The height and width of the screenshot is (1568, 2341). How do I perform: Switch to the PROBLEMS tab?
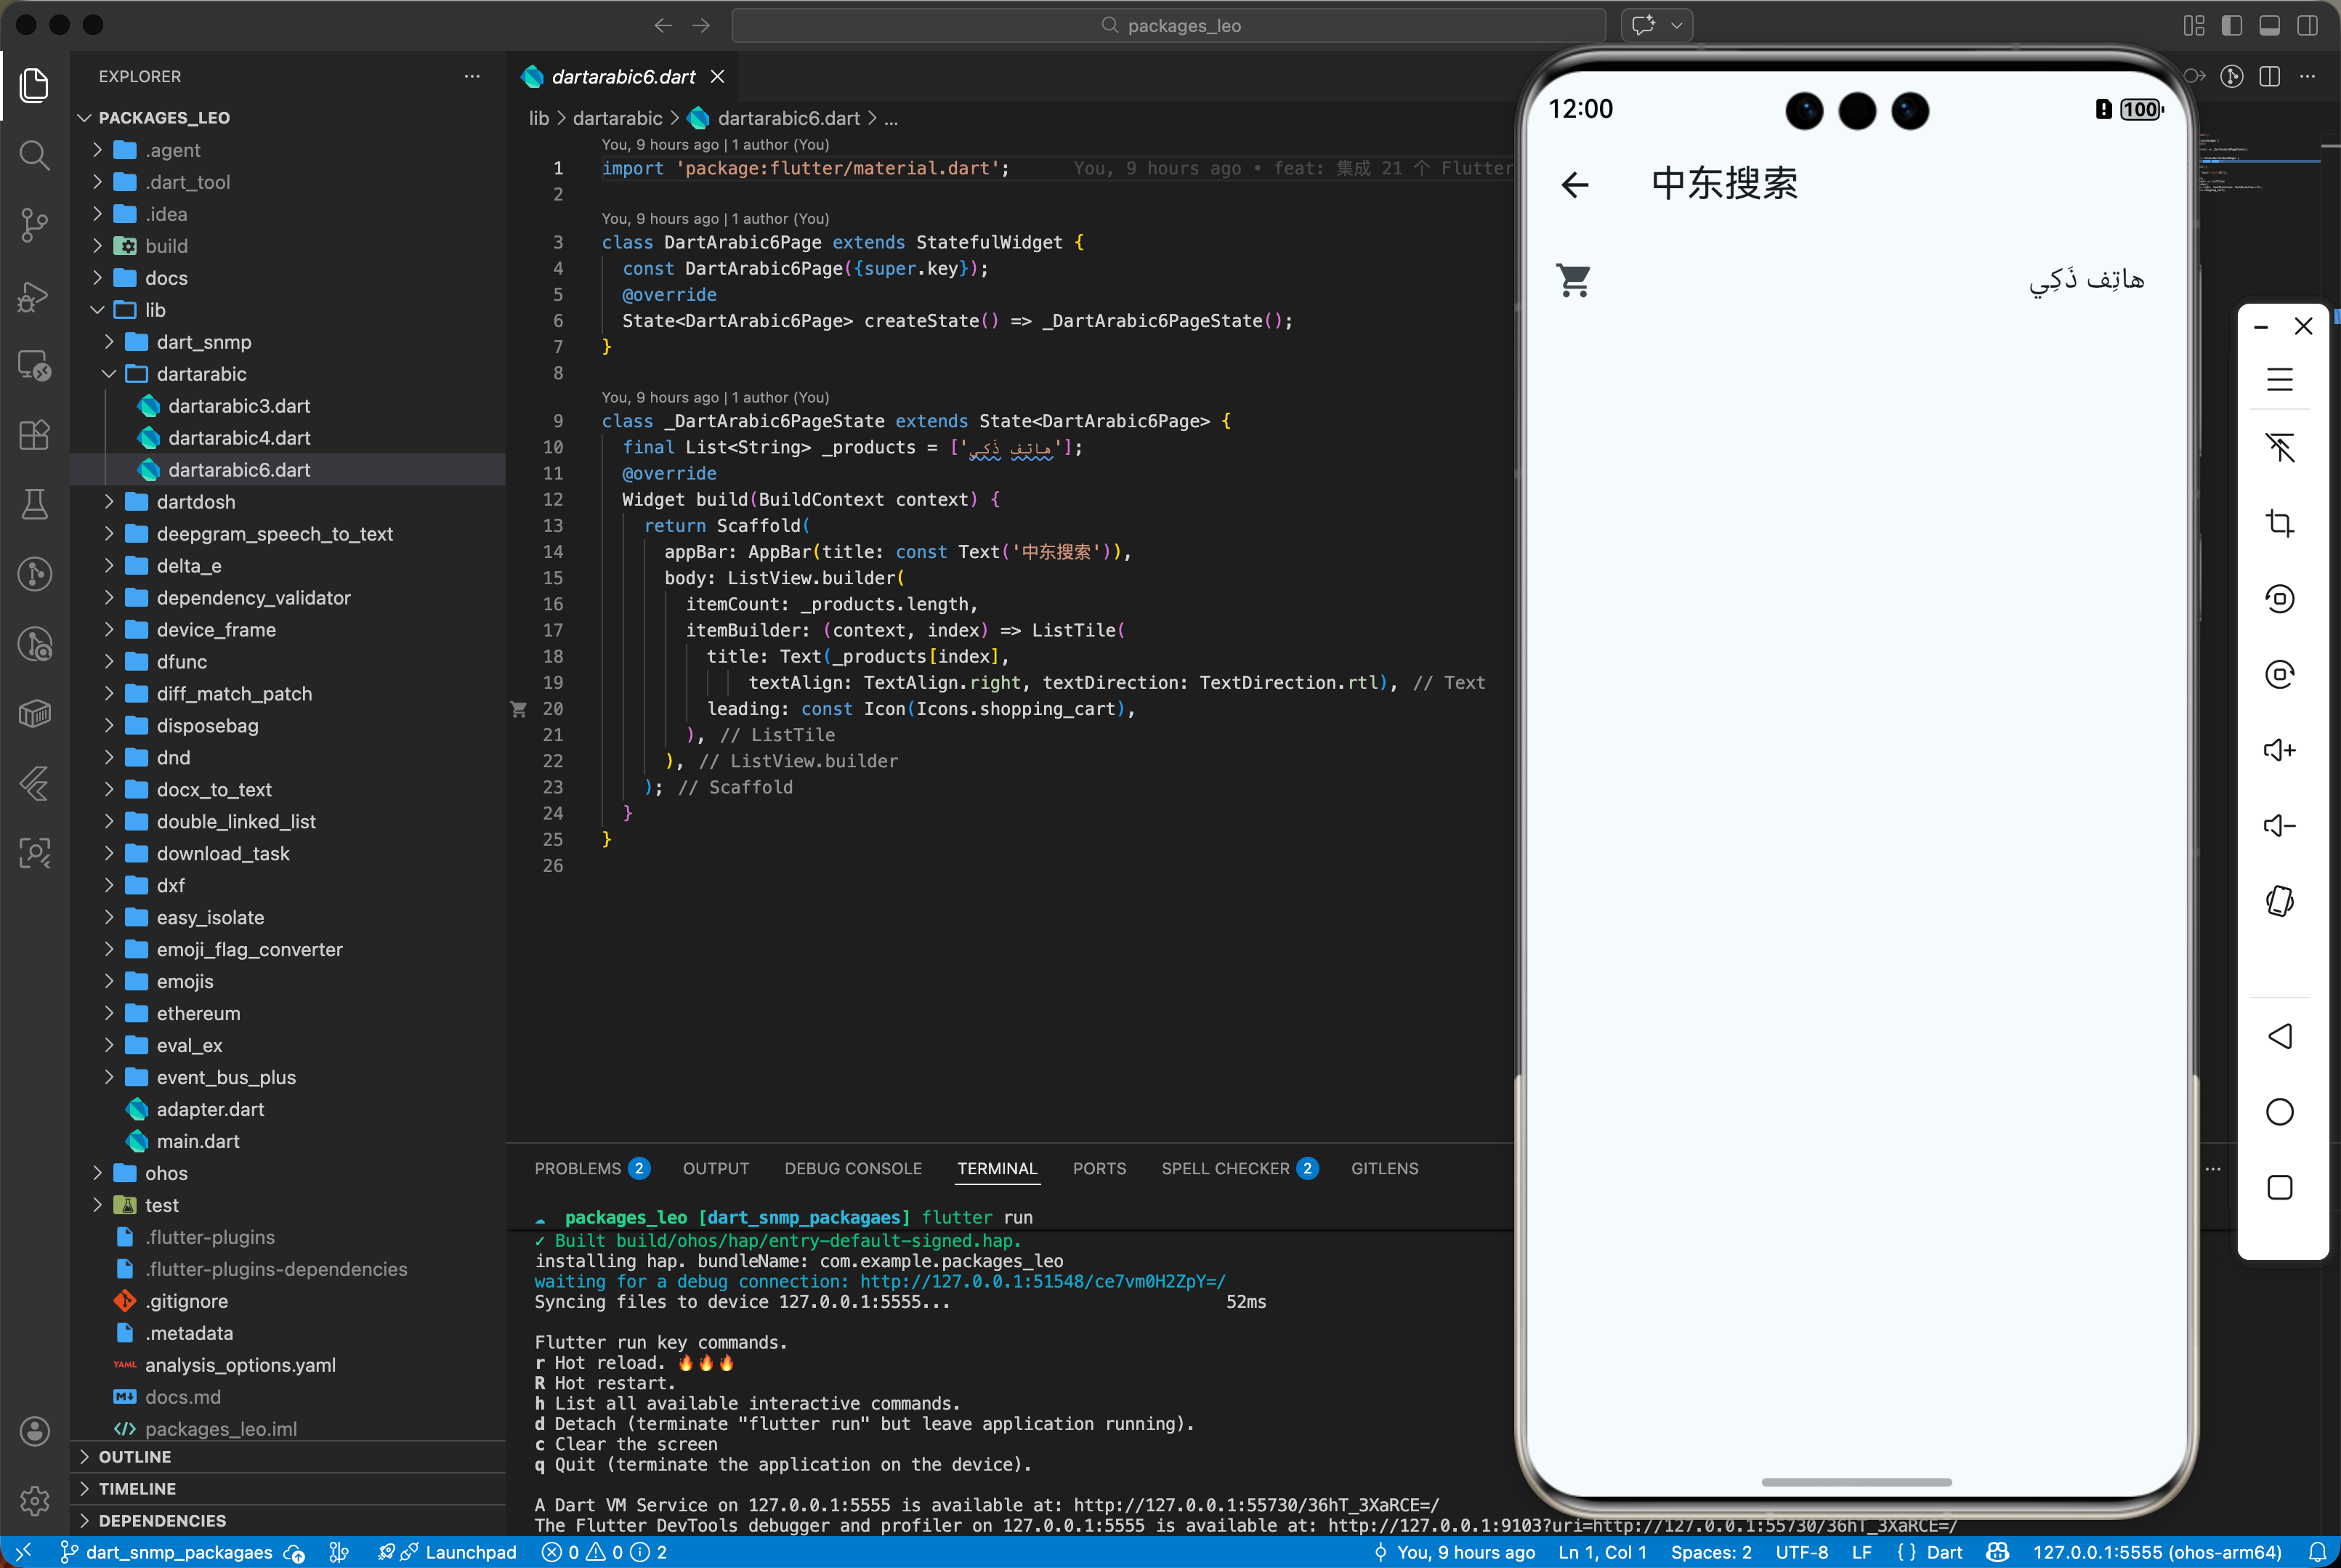tap(577, 1168)
